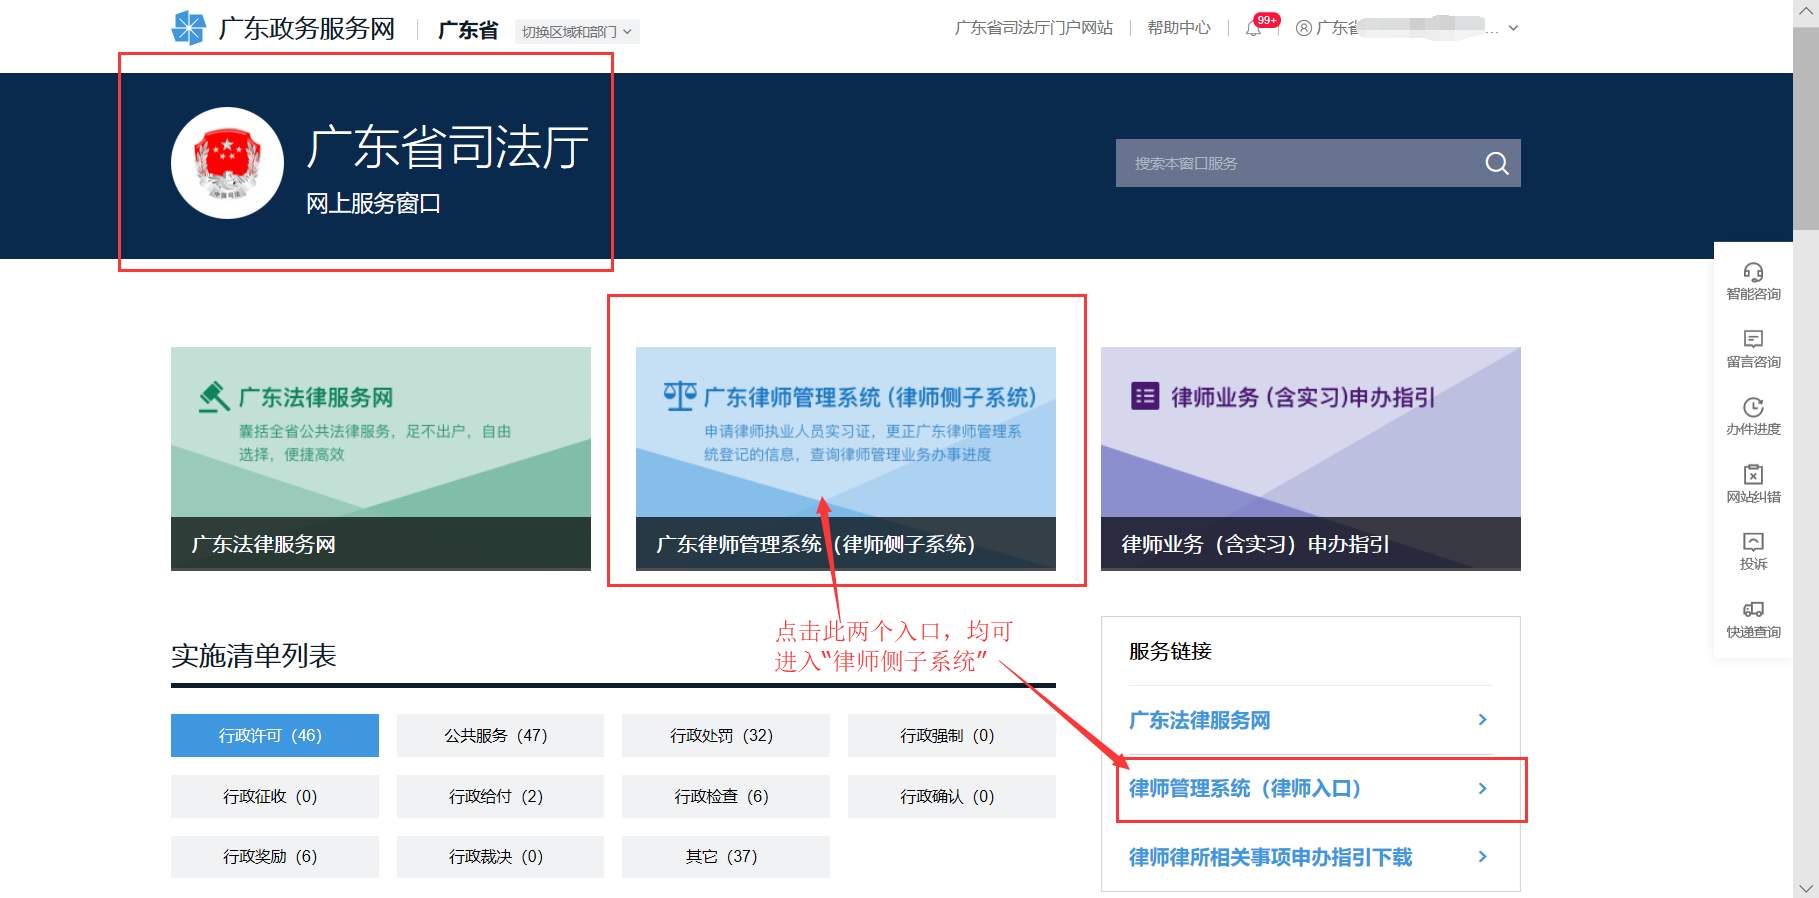
Task: Click the page vertical scrollbar thumb
Action: tap(1806, 128)
